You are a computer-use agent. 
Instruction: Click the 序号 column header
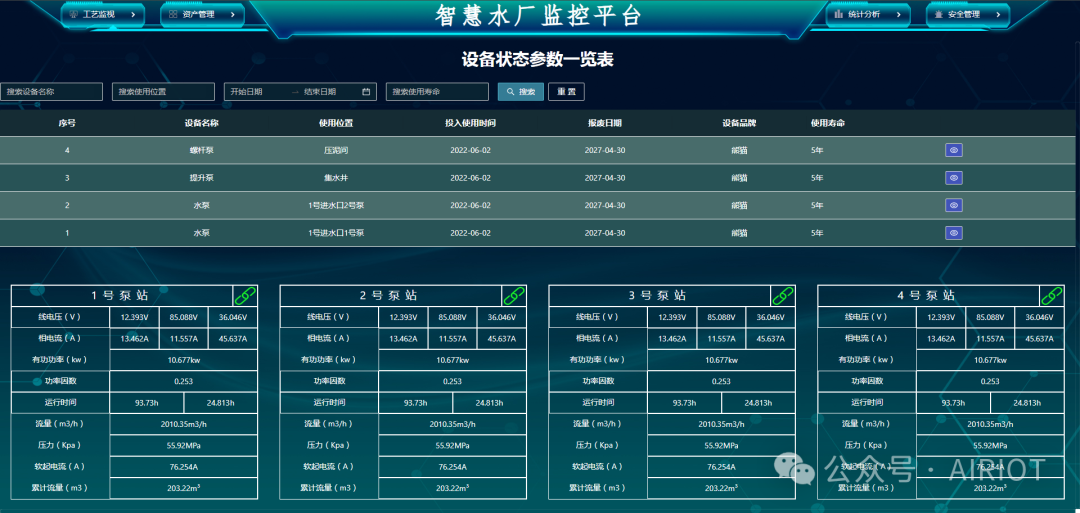(67, 123)
